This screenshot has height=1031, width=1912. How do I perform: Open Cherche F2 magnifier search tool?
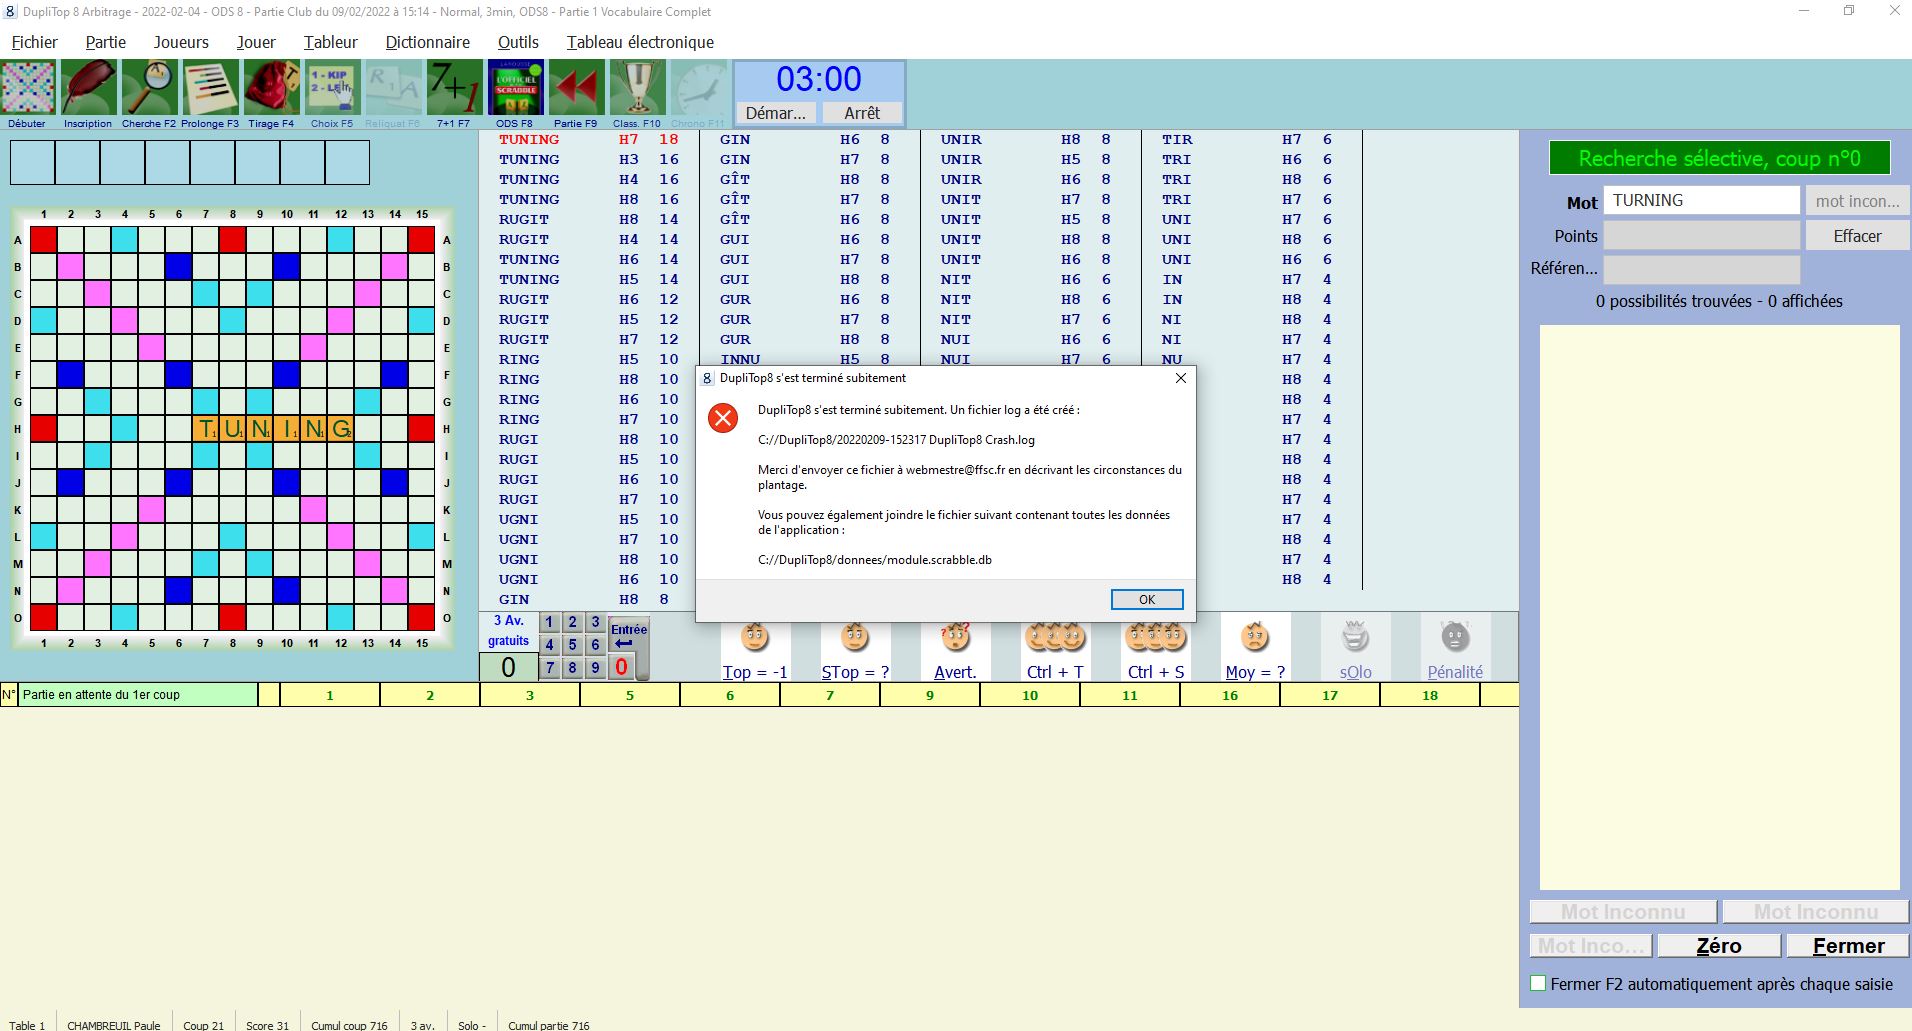pos(149,89)
